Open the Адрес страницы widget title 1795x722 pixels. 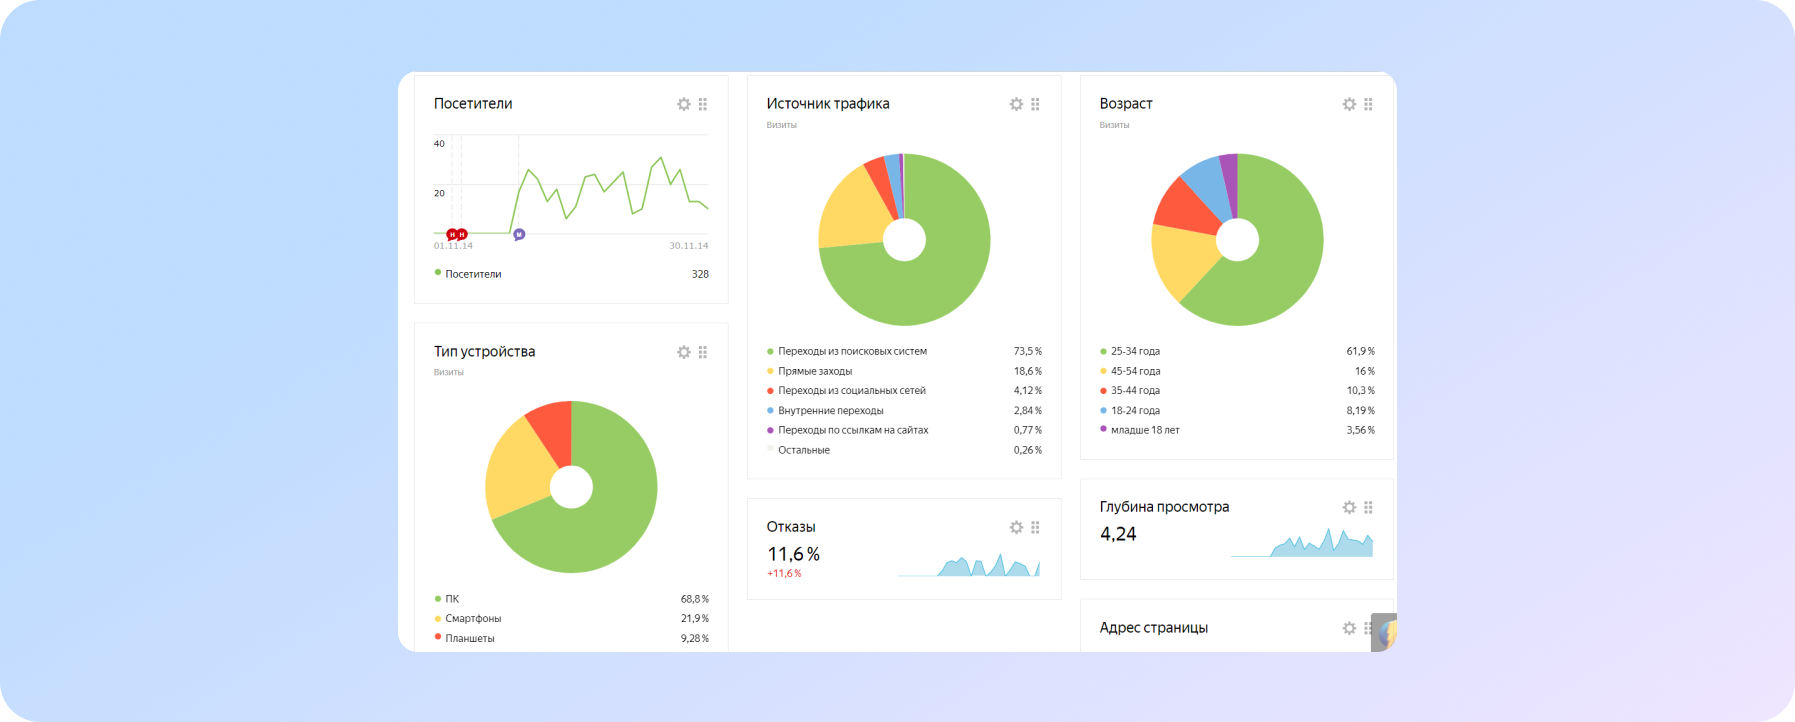[x=1154, y=628]
